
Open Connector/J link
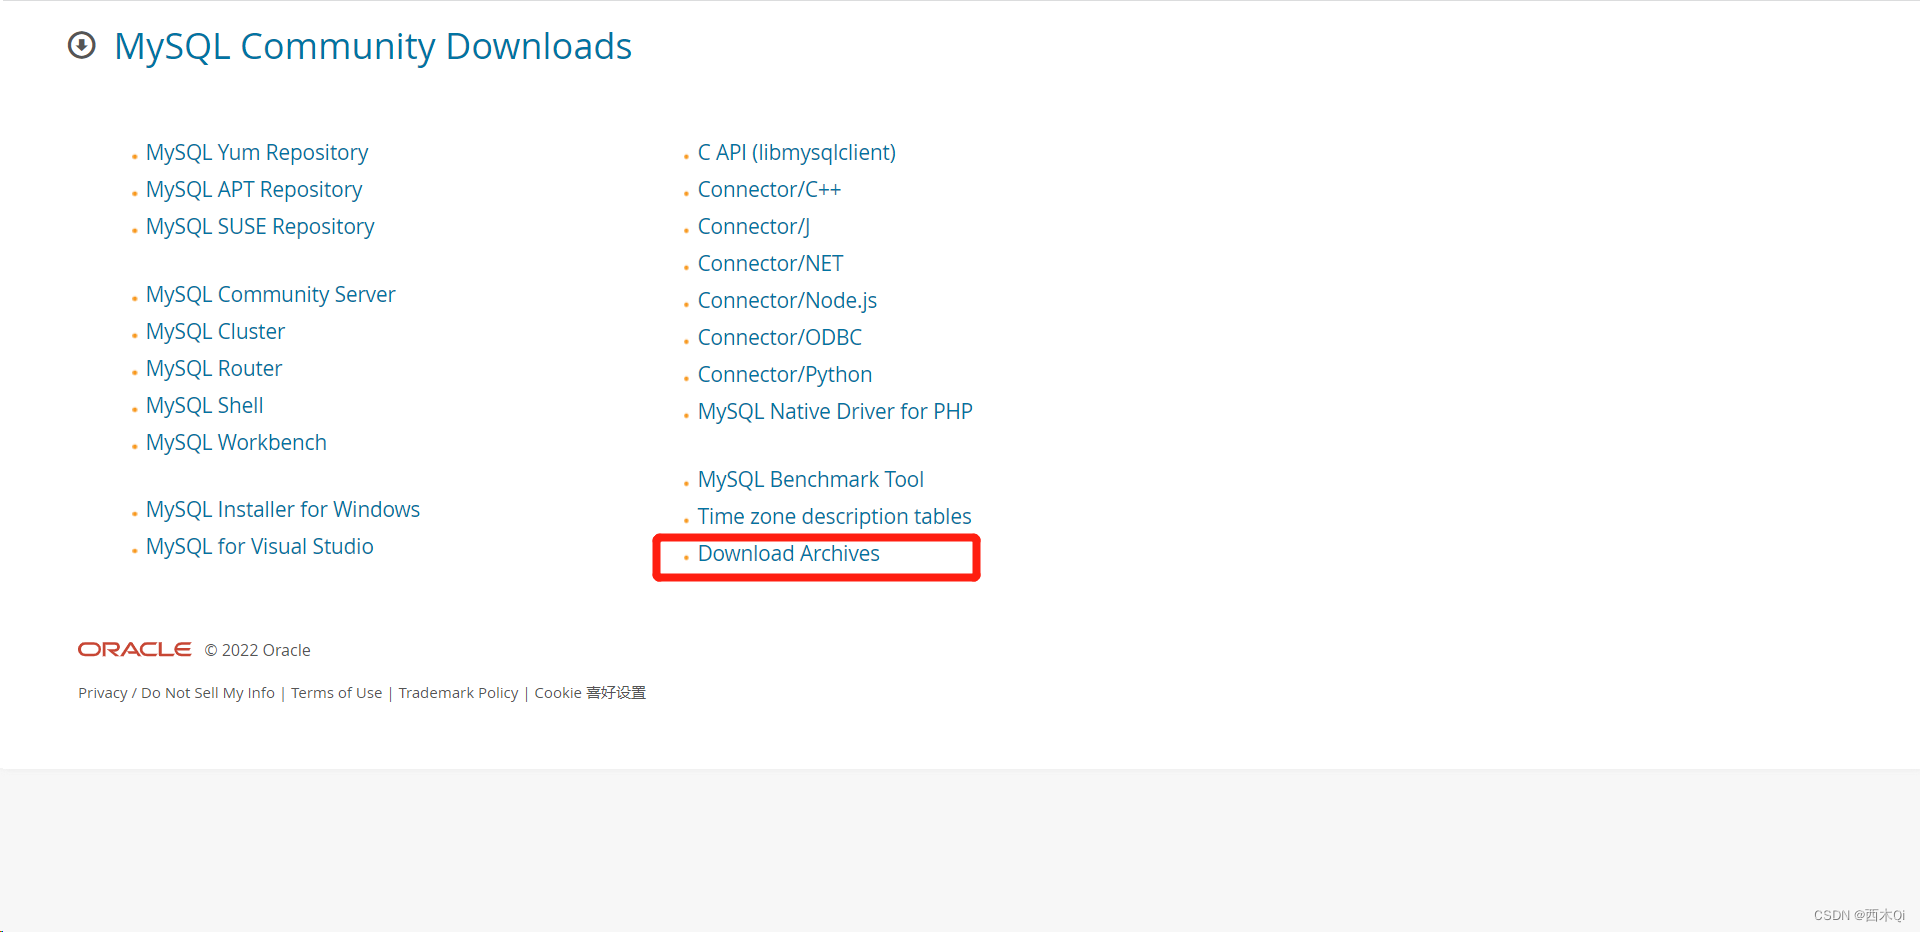pyautogui.click(x=754, y=227)
